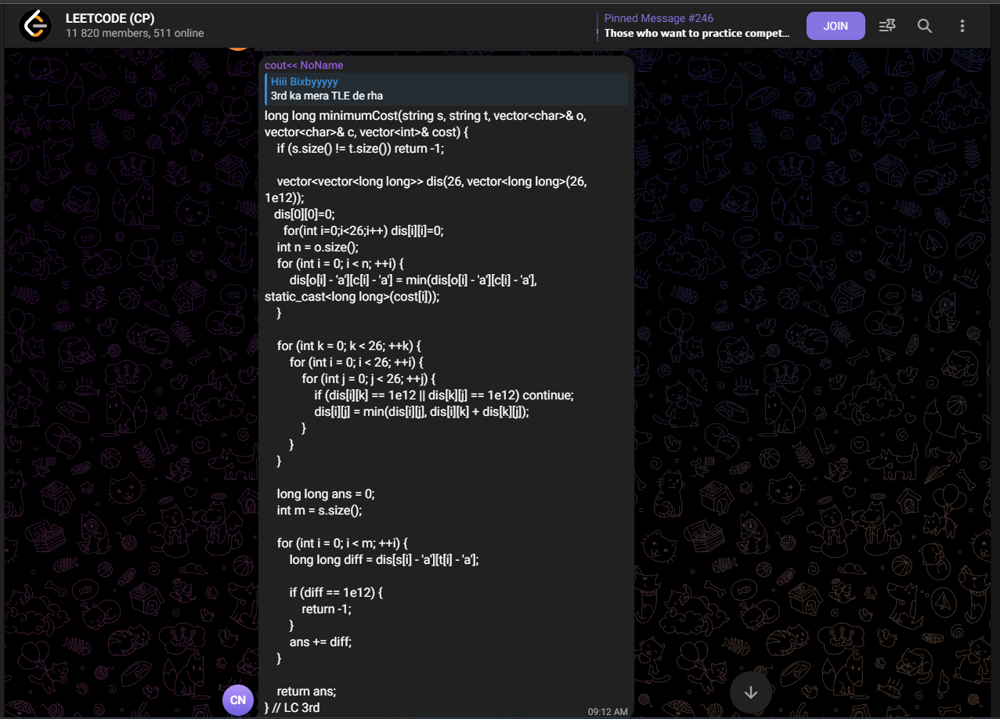
Task: Open Pinned Message #246 banner
Action: 696,26
